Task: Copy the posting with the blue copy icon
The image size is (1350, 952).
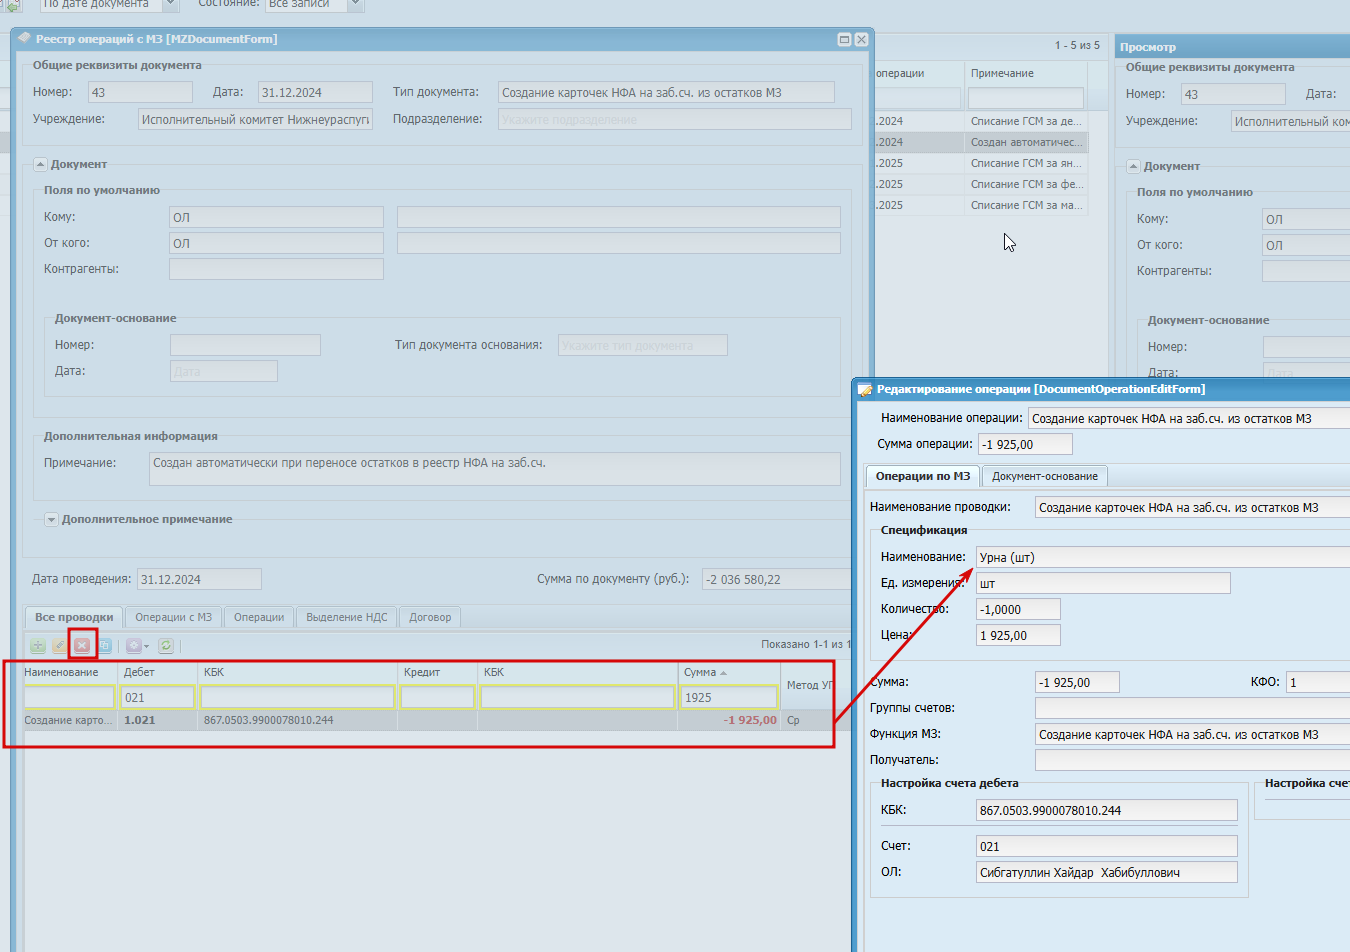Action: click(x=105, y=646)
